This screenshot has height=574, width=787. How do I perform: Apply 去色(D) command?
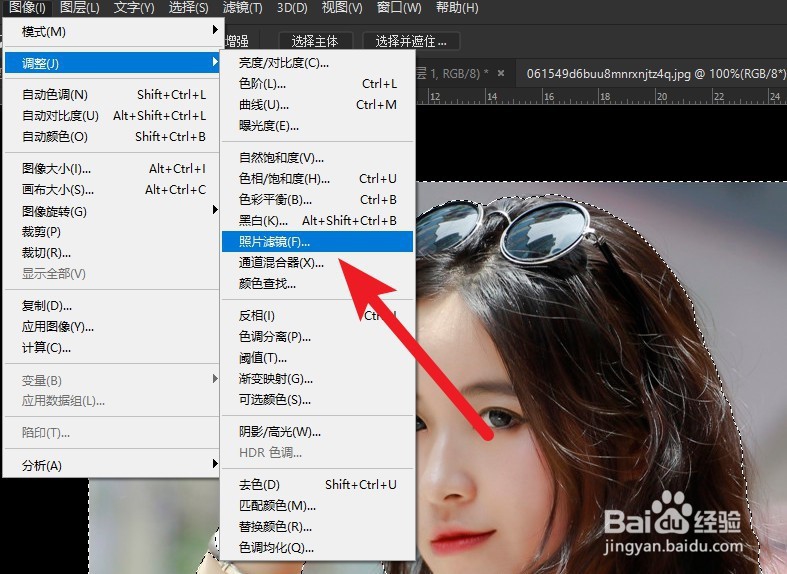(317, 485)
